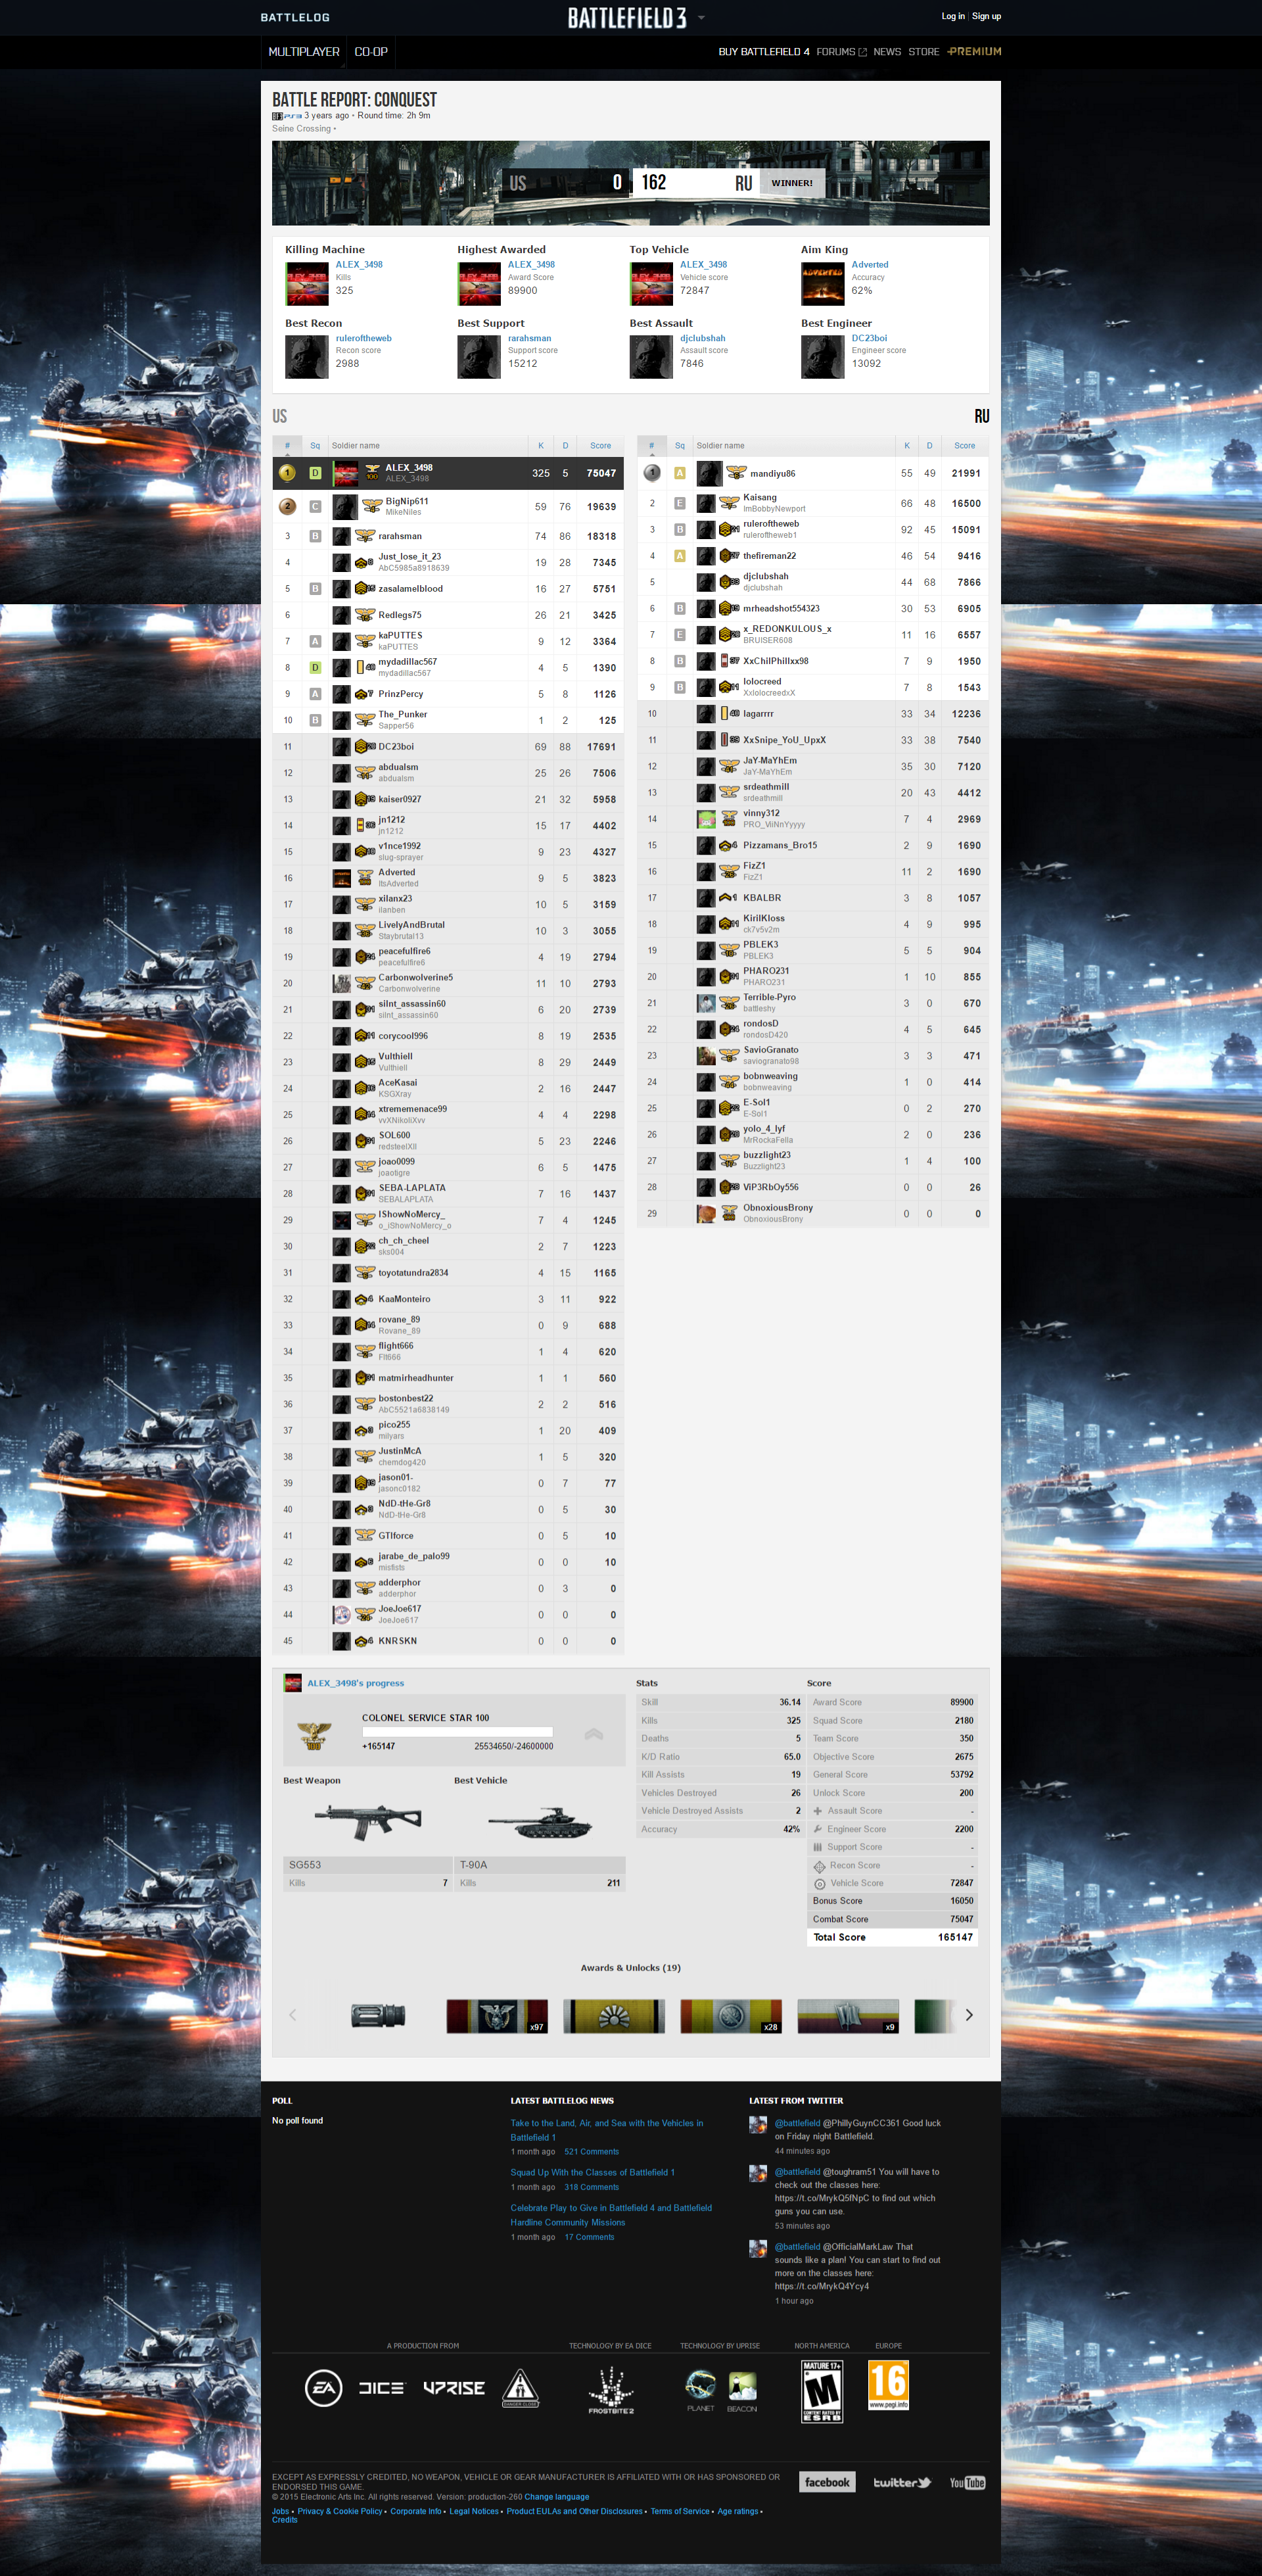Click squad E badge on Kaisang row
Image resolution: width=1262 pixels, height=2576 pixels.
tap(680, 503)
